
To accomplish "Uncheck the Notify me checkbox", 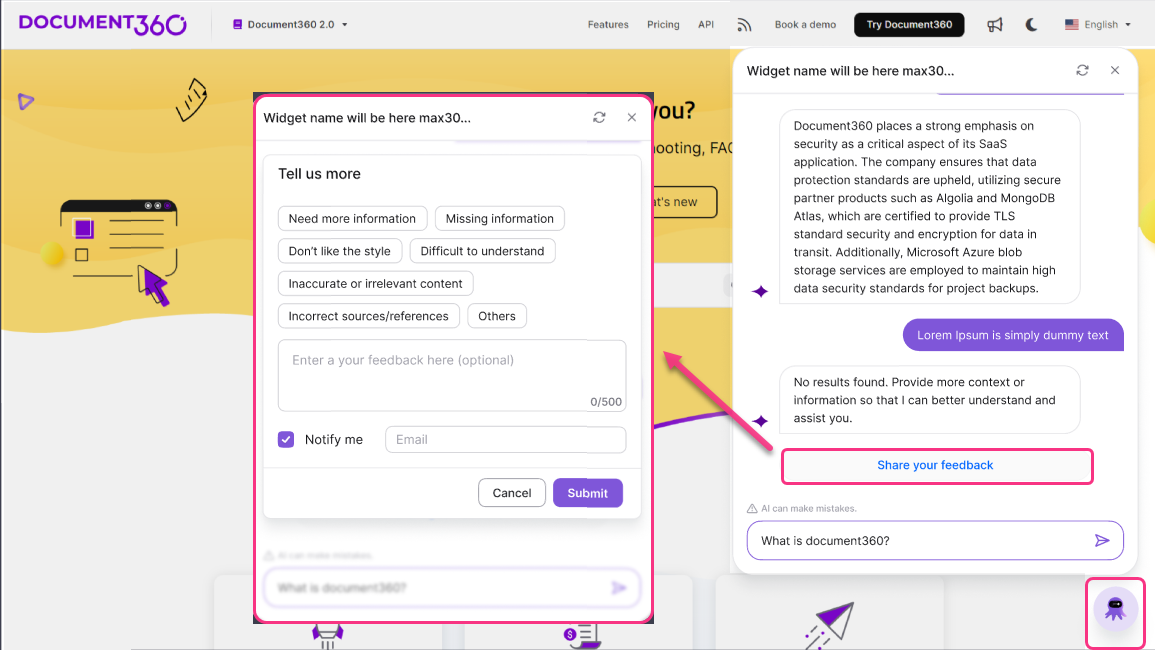I will click(286, 439).
